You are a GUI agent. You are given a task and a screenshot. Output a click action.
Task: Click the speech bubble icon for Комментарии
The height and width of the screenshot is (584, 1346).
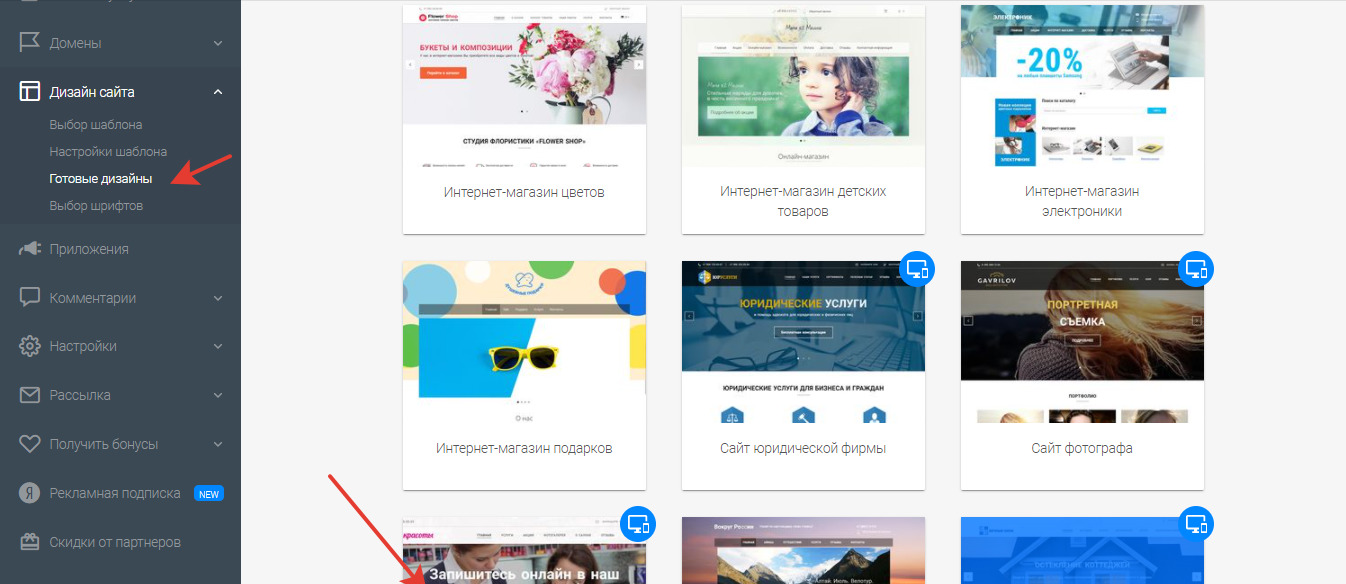[30, 298]
